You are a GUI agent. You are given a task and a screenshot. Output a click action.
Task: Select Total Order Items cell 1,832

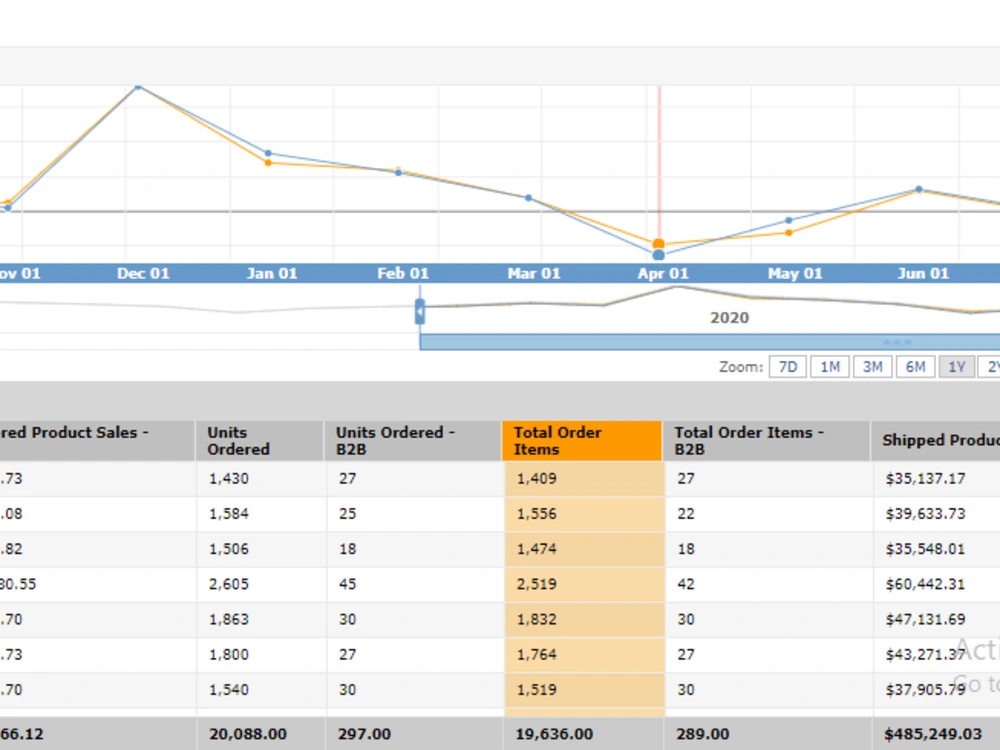coord(584,619)
